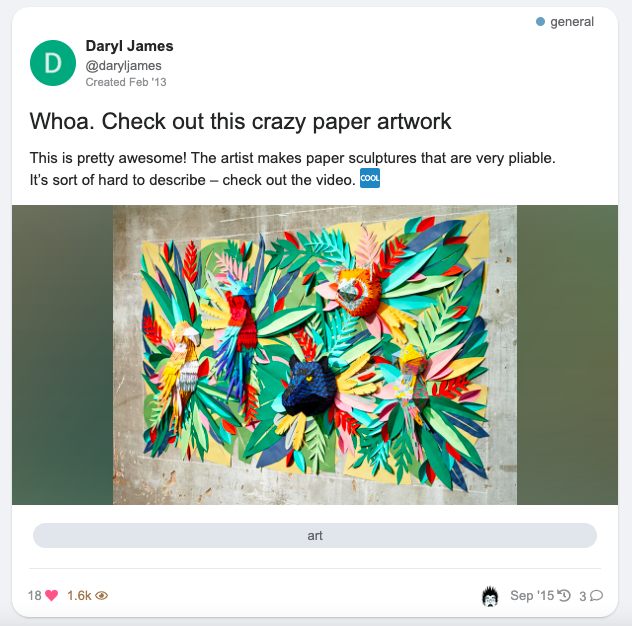The width and height of the screenshot is (632, 626).
Task: Open the speech bubble replies icon
Action: pyautogui.click(x=597, y=595)
